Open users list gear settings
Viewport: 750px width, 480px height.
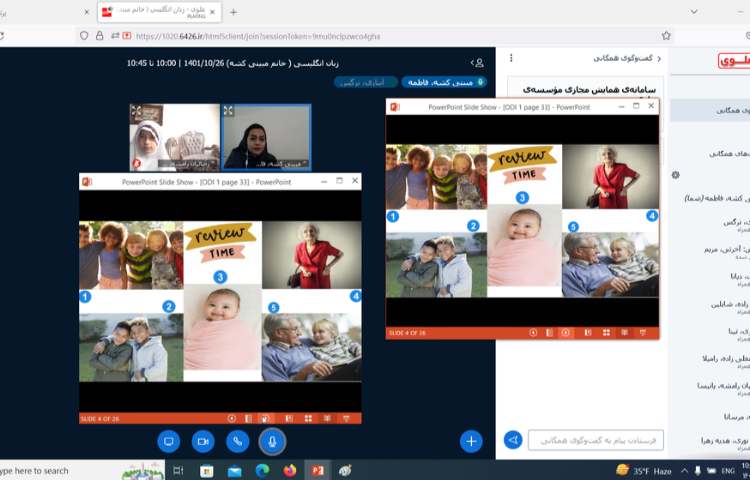coord(675,175)
